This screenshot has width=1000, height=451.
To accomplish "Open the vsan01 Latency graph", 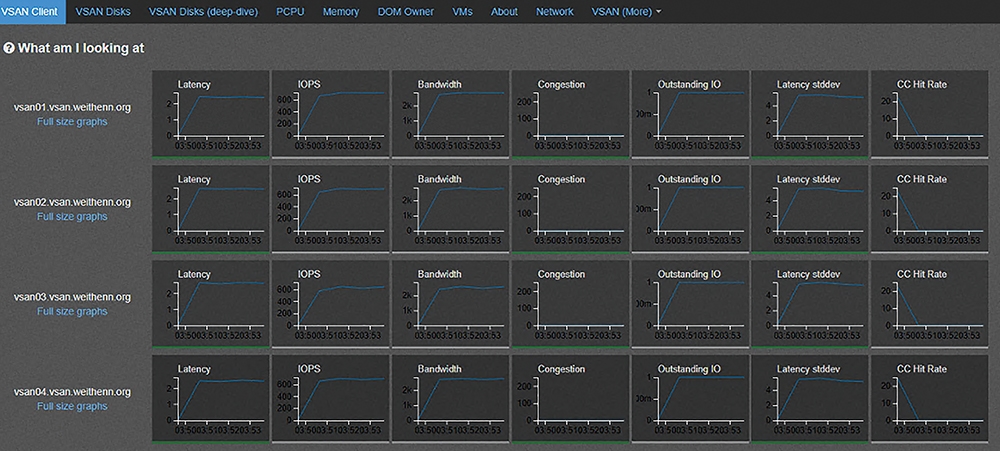I will click(210, 114).
